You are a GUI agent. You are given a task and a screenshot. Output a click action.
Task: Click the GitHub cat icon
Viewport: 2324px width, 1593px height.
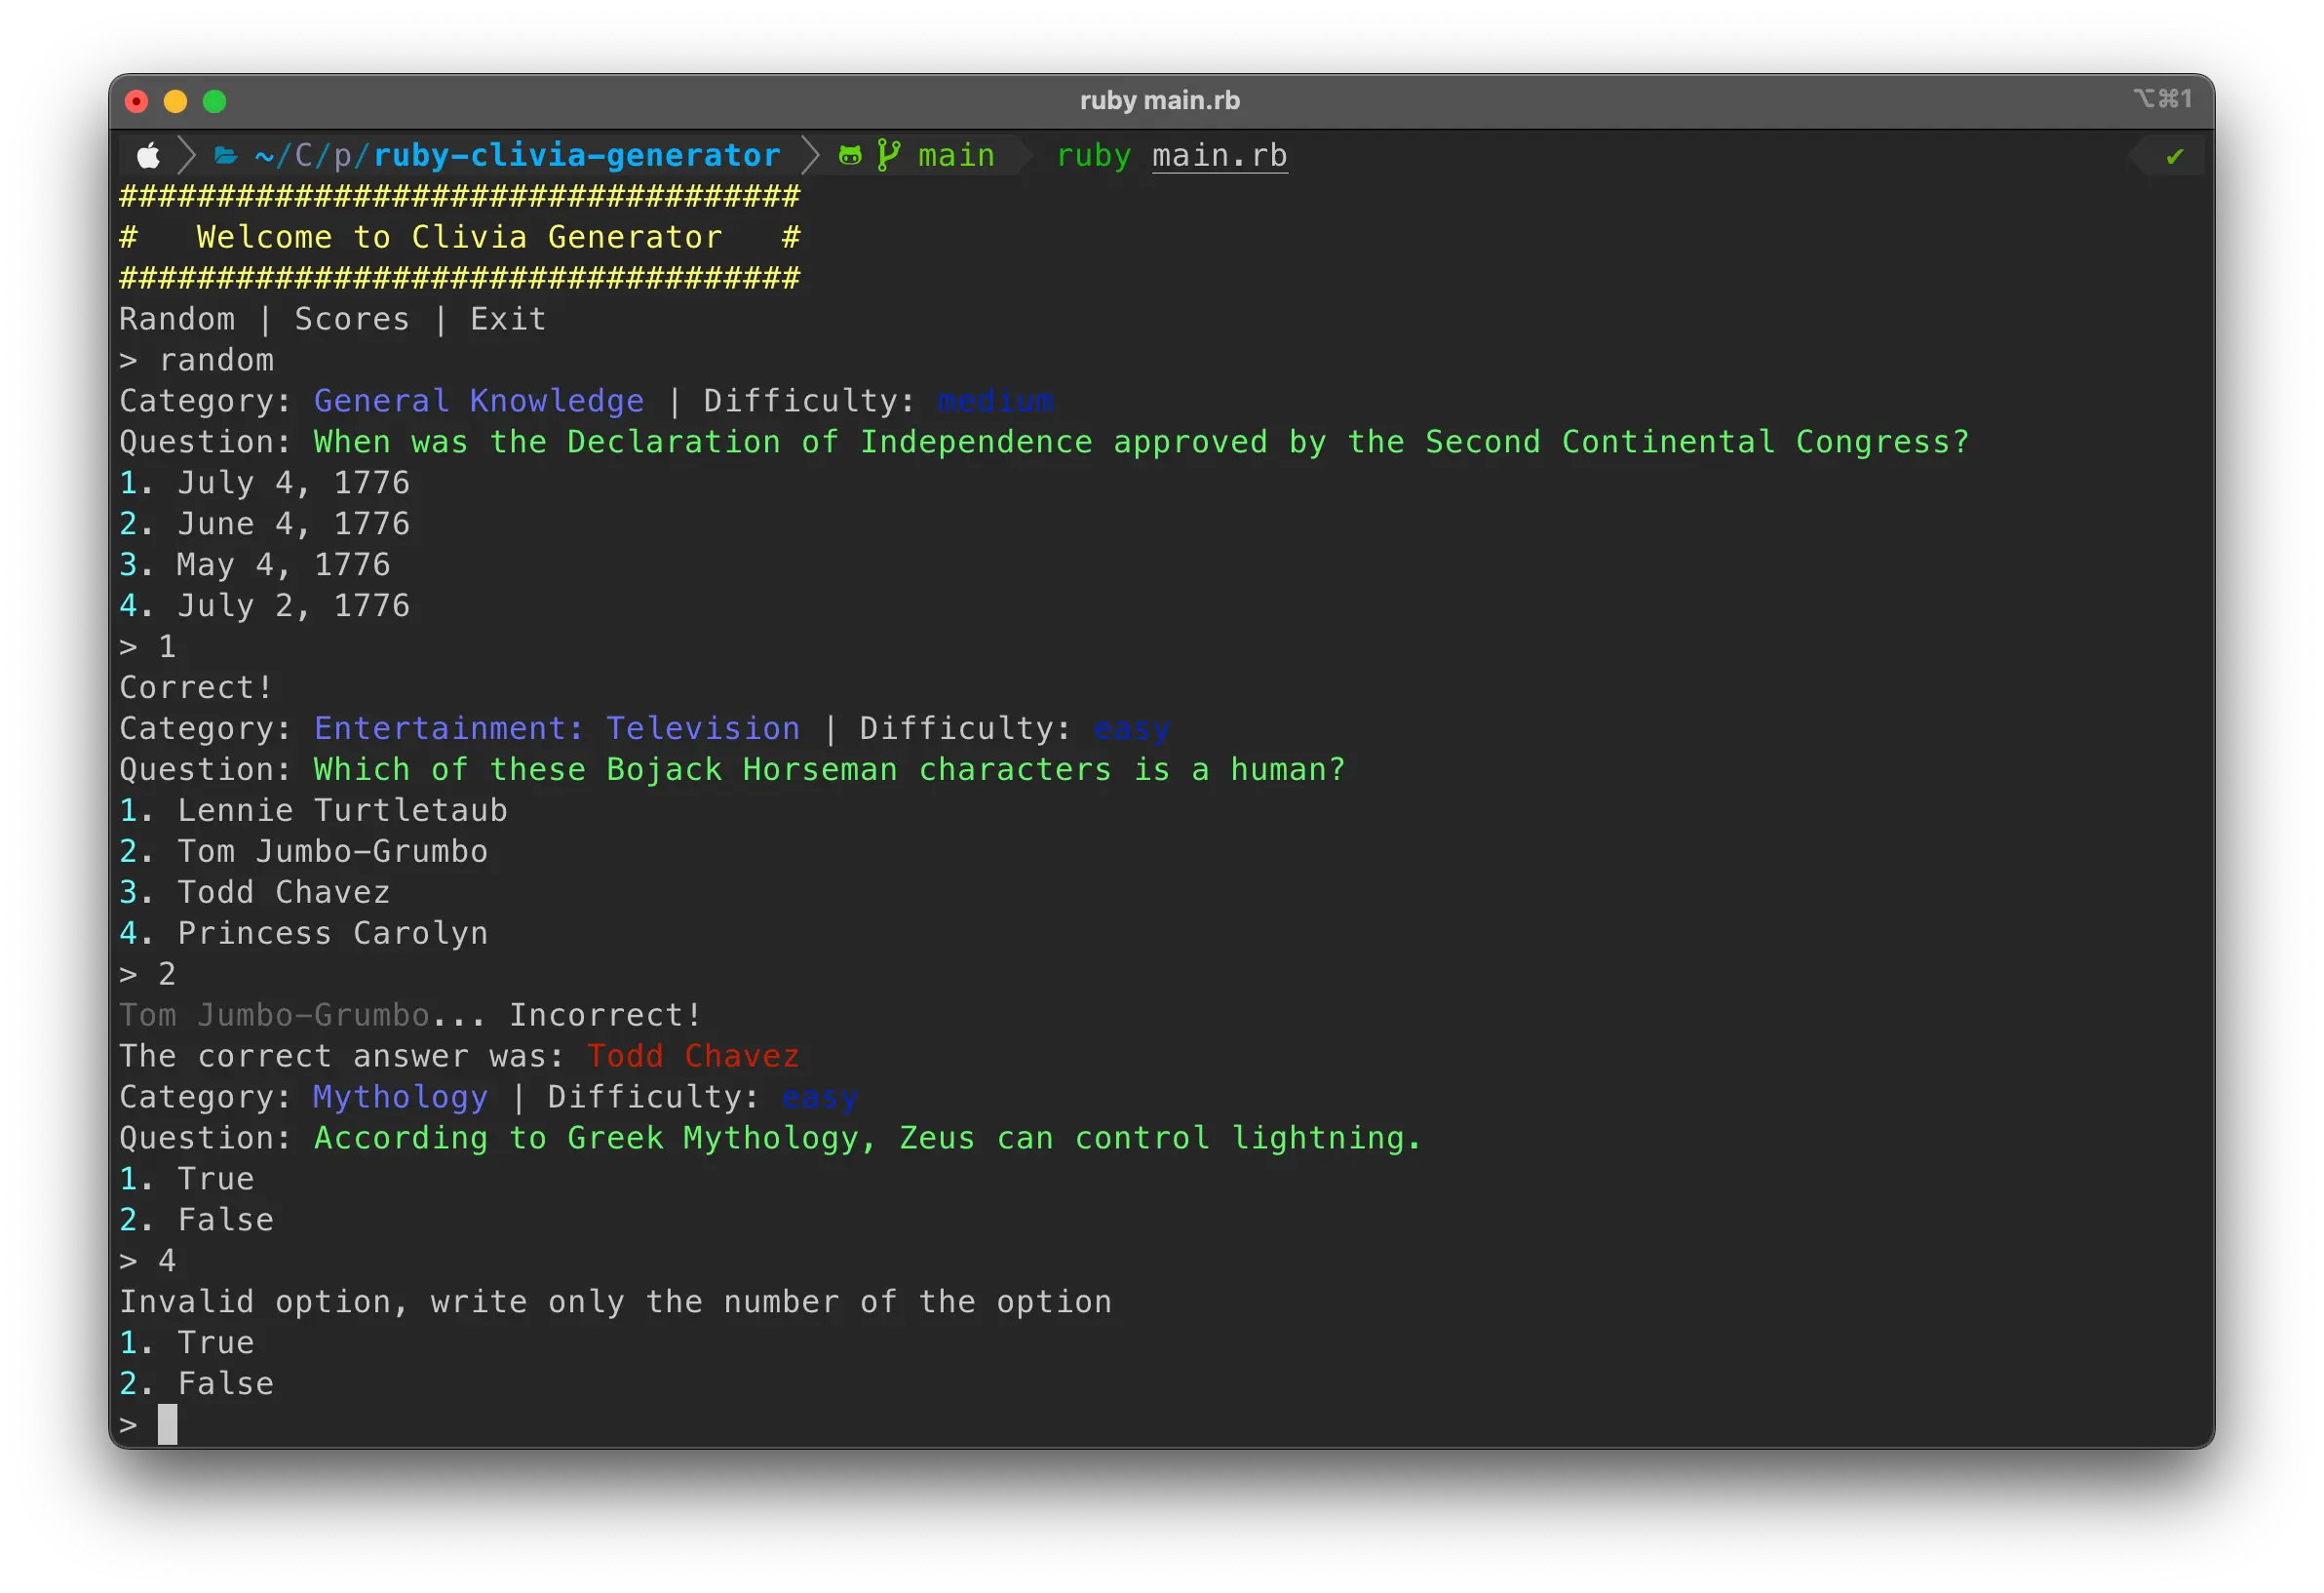[850, 156]
